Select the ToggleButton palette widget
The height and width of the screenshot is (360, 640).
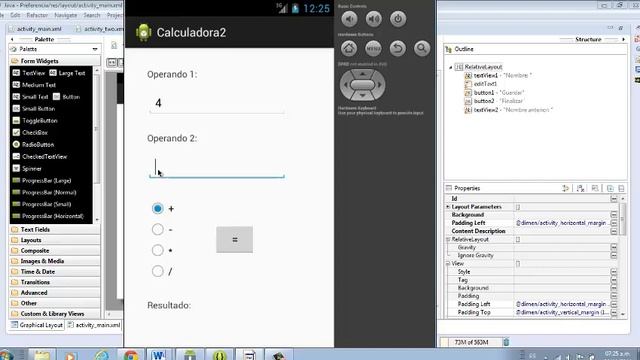[35, 120]
